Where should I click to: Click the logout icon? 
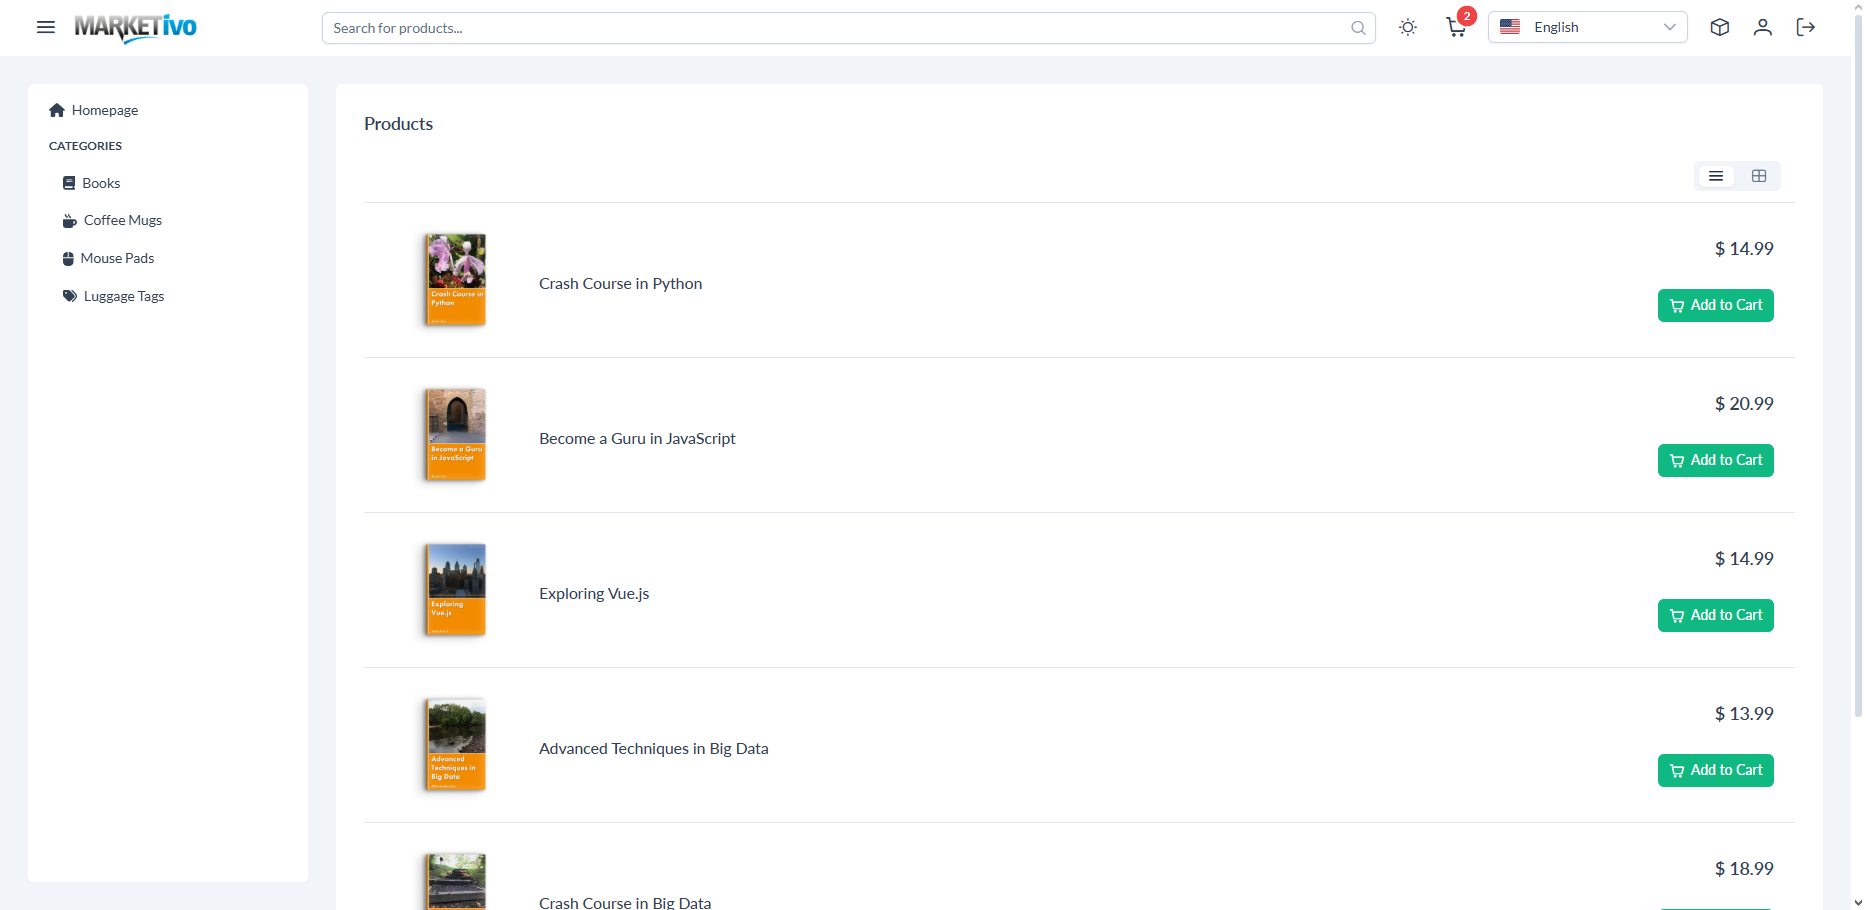pos(1806,27)
